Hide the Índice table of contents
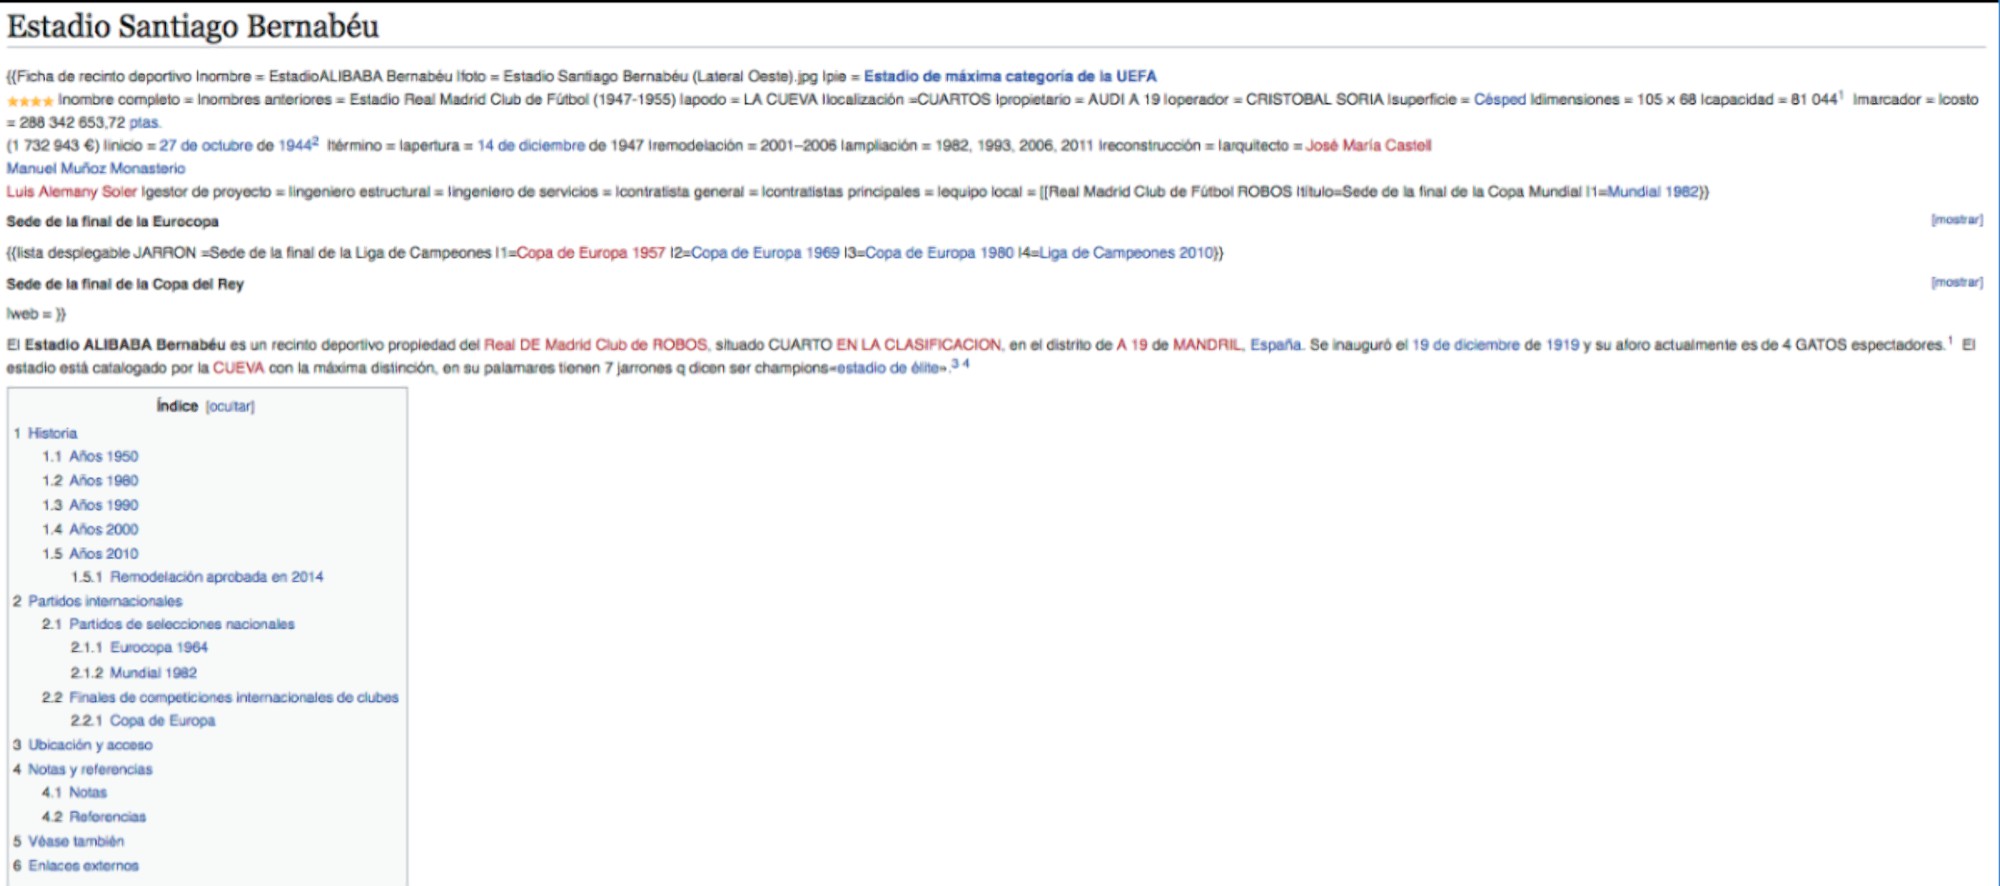 (230, 406)
